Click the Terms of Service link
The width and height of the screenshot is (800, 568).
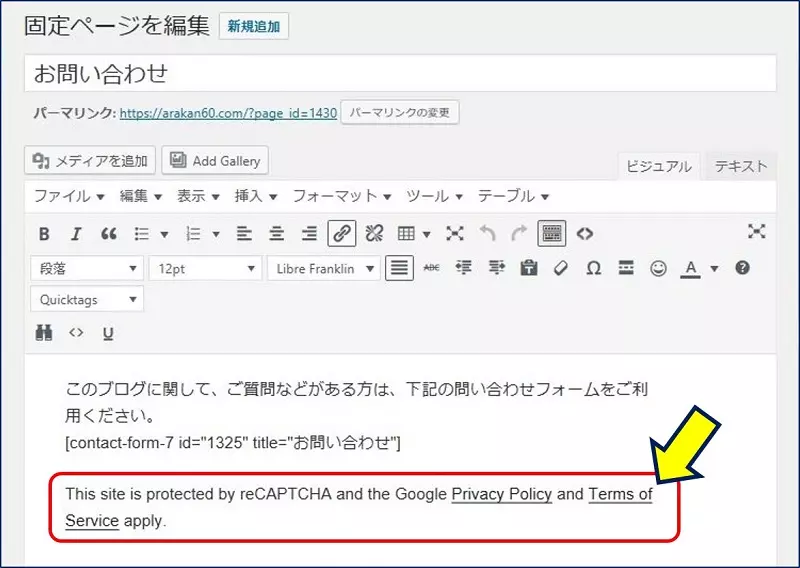[620, 494]
